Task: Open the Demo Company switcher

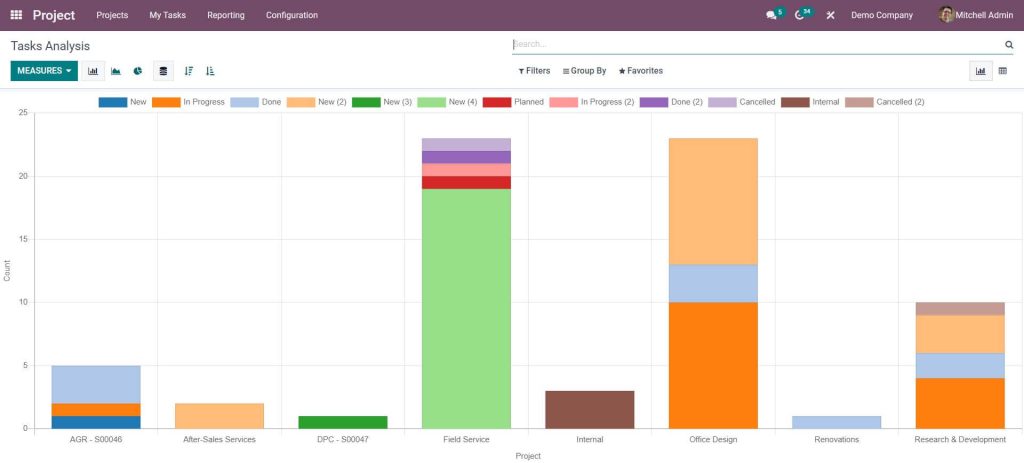Action: point(882,15)
